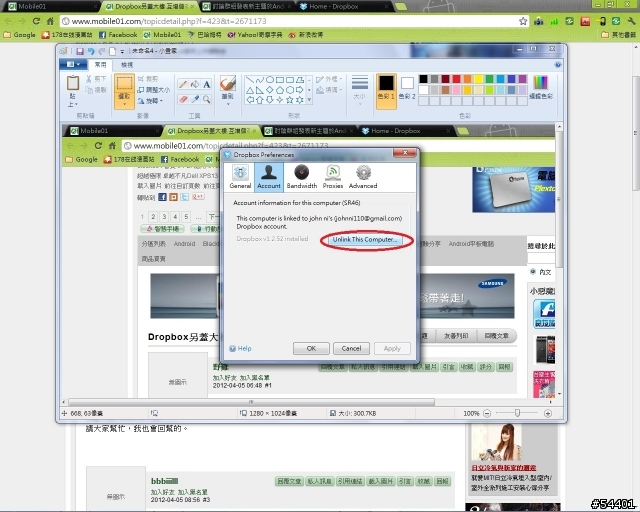The width and height of the screenshot is (640, 512).
Task: Click the Brushes (筆刷) tool icon
Action: pyautogui.click(x=227, y=83)
